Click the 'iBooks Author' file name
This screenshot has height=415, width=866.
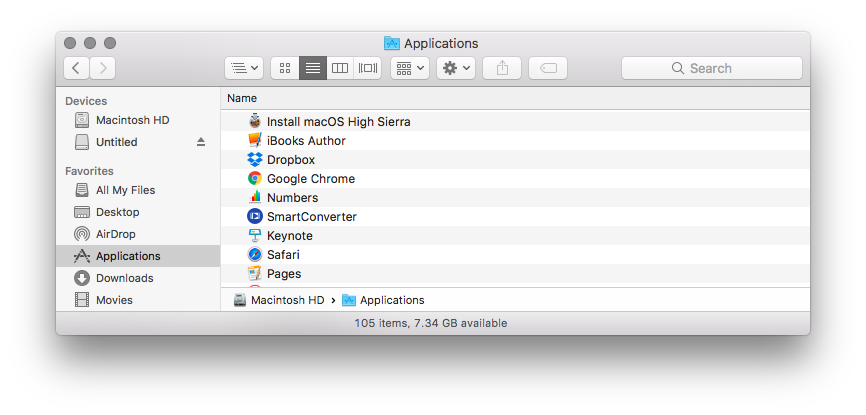point(306,141)
